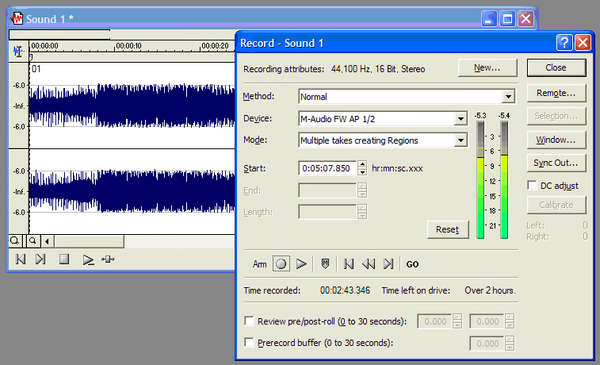Viewport: 600px width, 365px height.
Task: Close Record dialog with red X
Action: click(x=583, y=42)
